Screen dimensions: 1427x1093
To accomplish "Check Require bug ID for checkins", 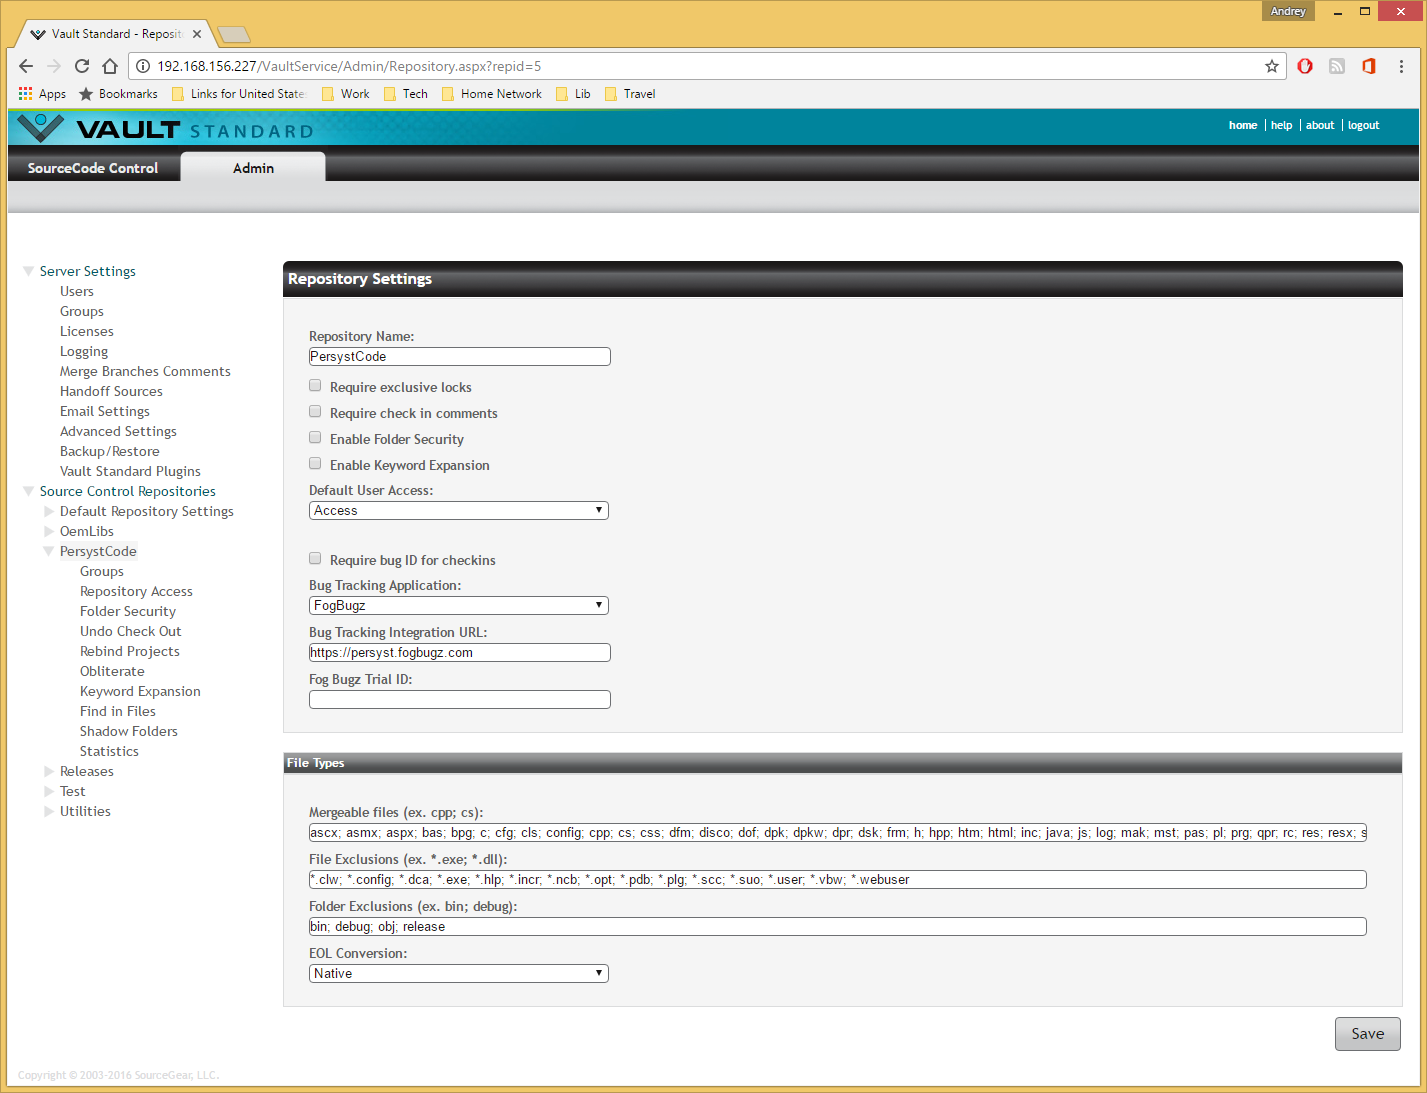I will [x=315, y=559].
